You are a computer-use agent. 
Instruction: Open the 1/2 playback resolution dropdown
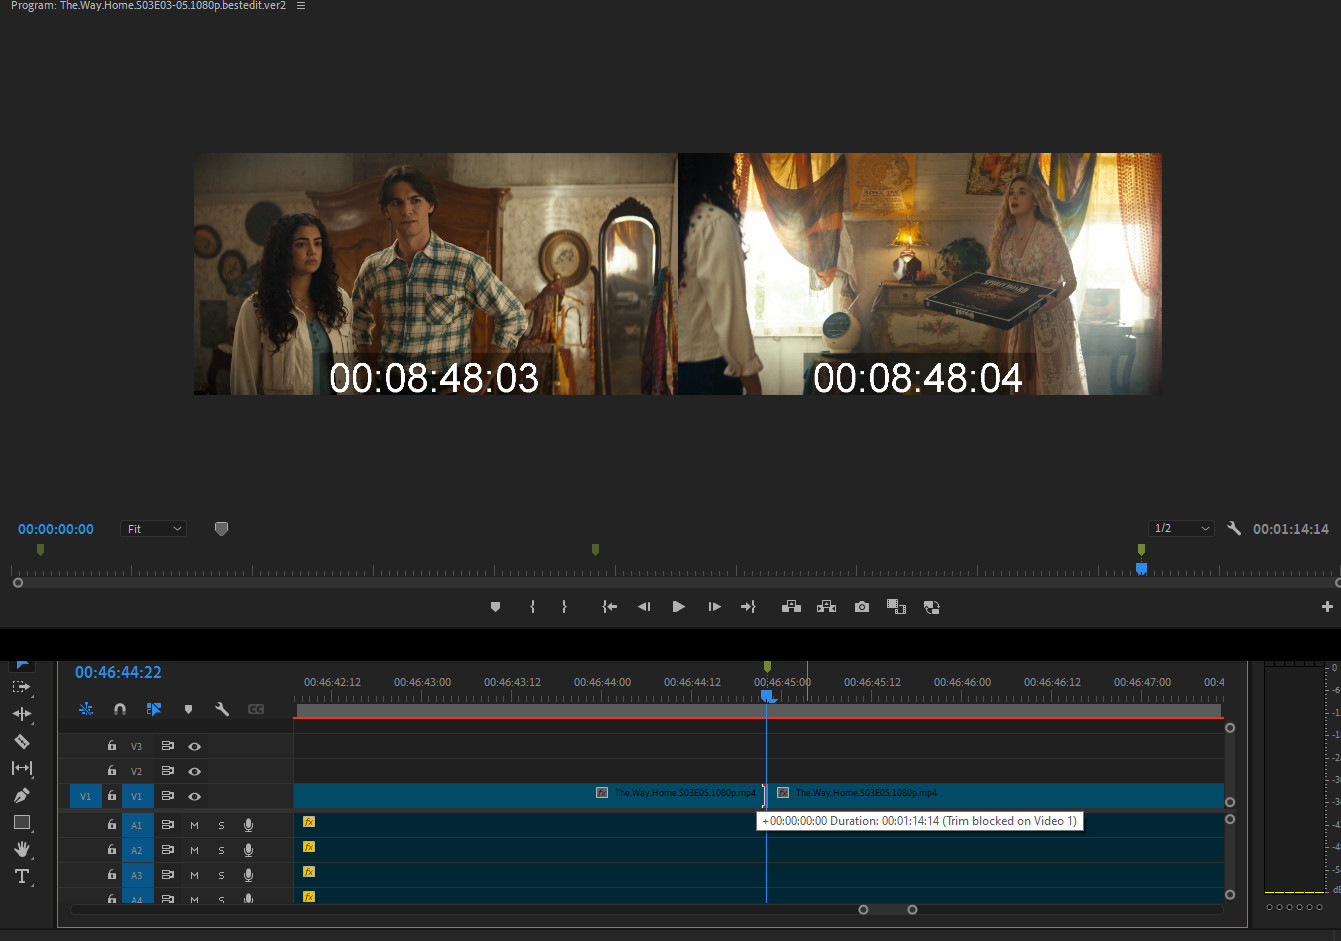(x=1181, y=528)
